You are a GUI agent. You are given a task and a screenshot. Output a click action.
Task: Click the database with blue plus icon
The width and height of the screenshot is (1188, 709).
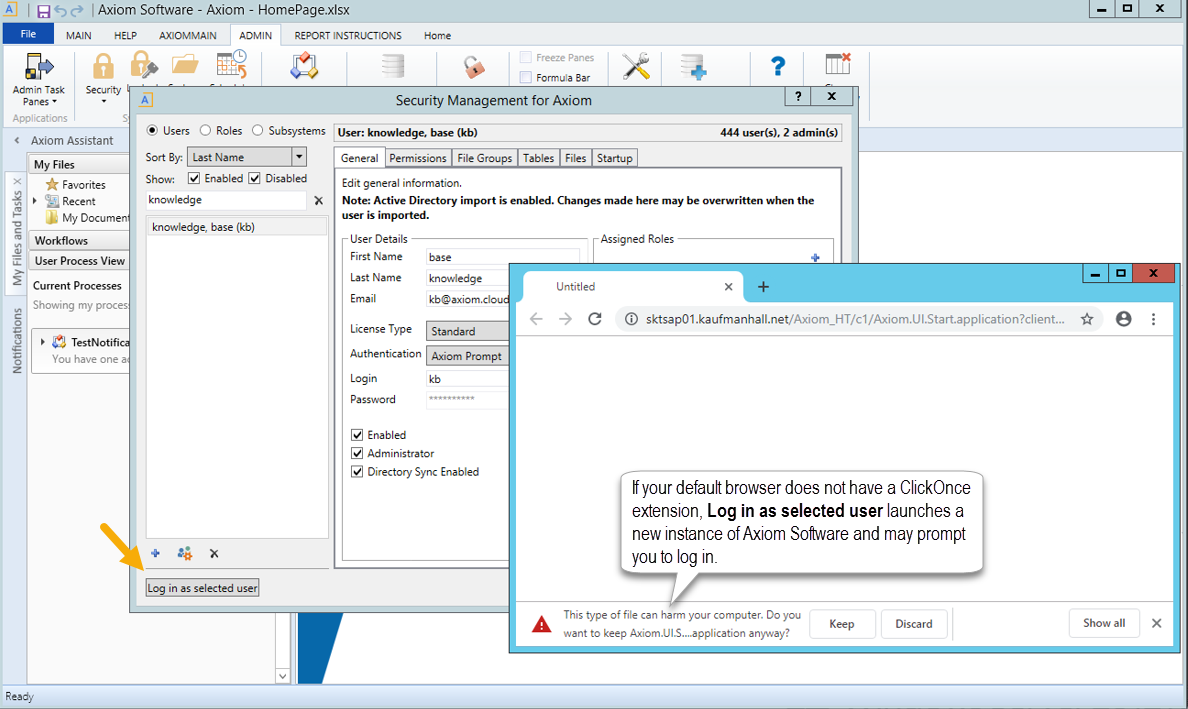click(x=693, y=67)
